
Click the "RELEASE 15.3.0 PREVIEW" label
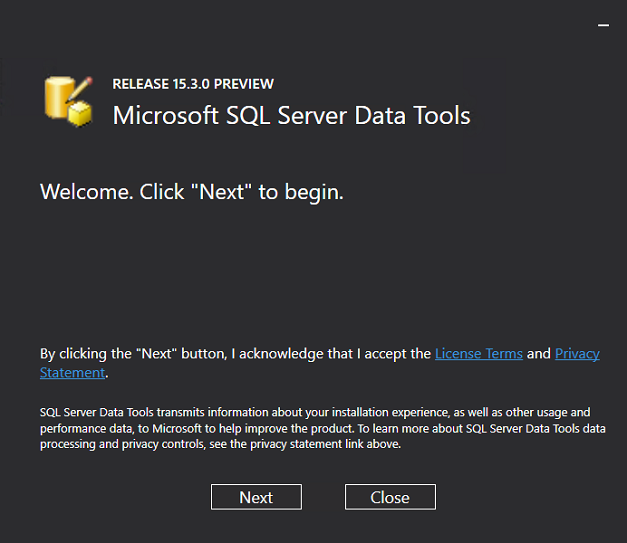pyautogui.click(x=193, y=84)
